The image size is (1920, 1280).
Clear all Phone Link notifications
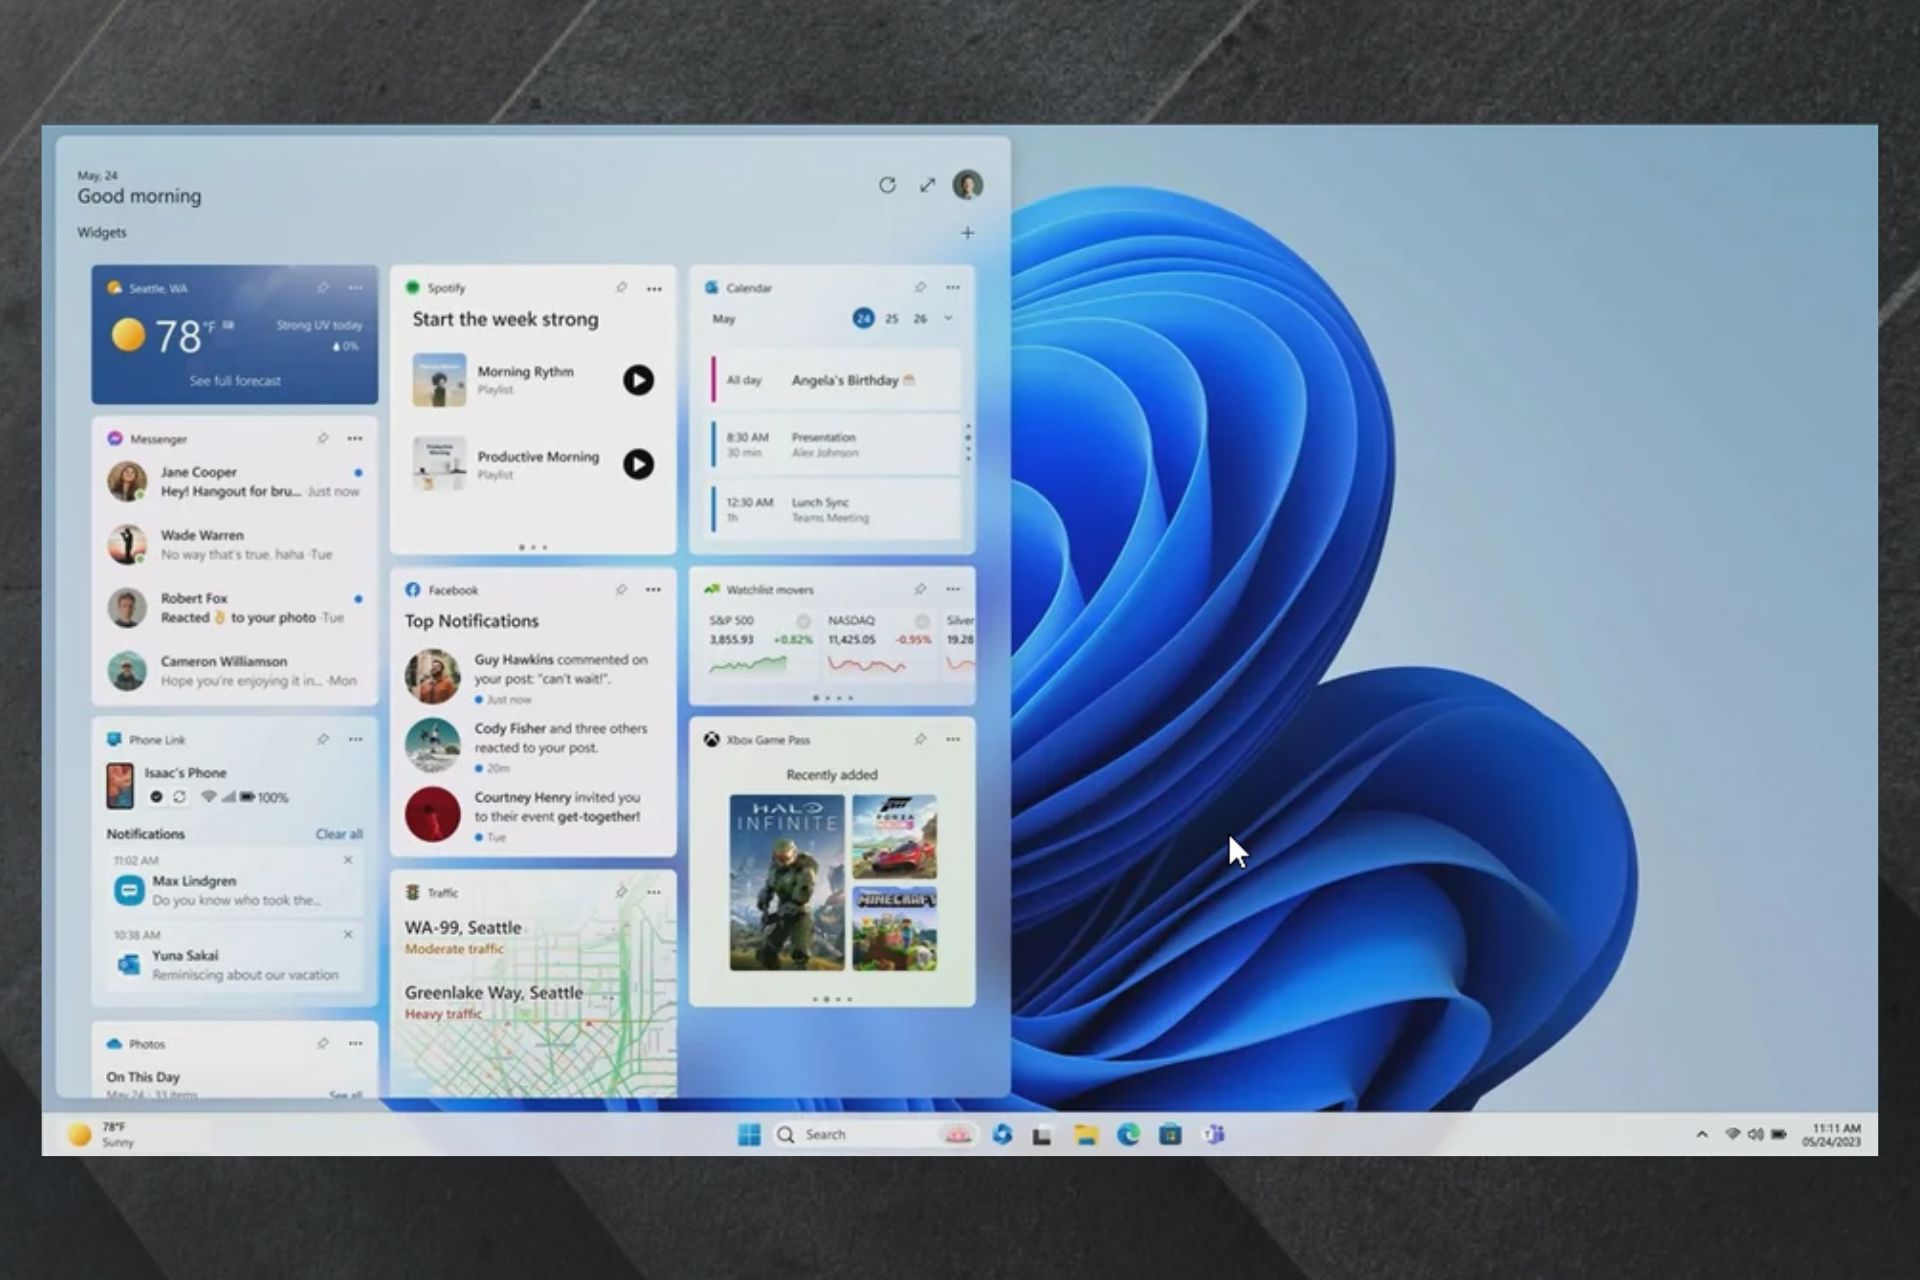[339, 834]
